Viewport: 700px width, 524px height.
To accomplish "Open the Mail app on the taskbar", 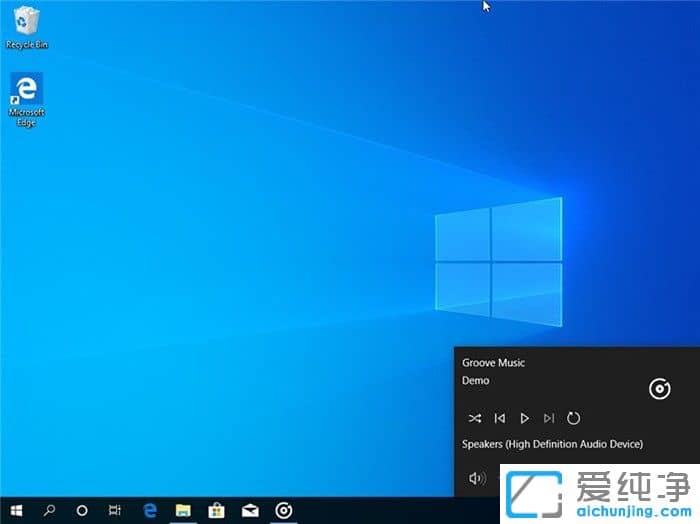I will (250, 510).
